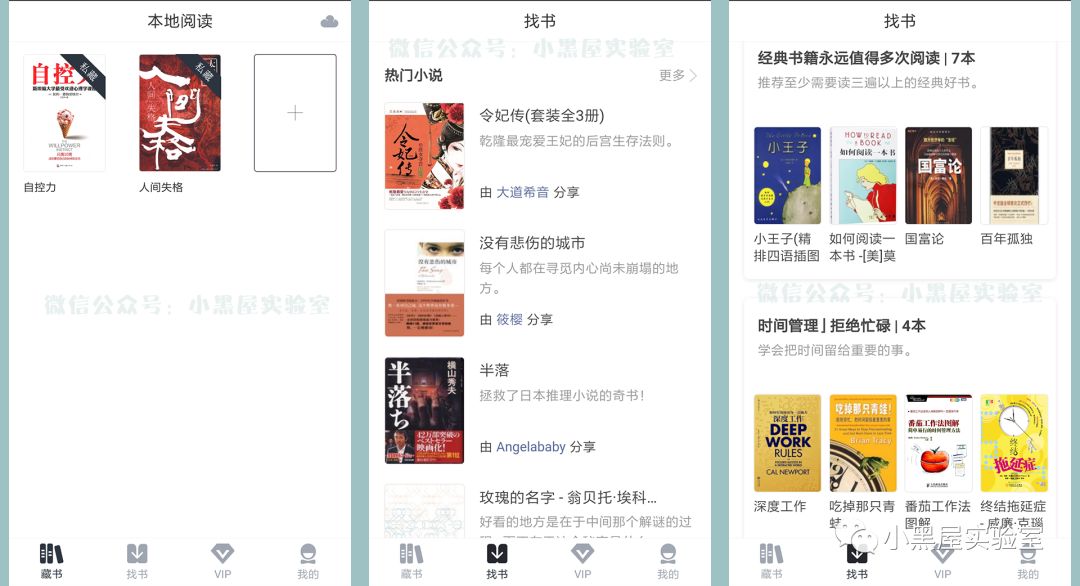Open VIP diamond icon in left panel
The image size is (1080, 586).
tap(222, 554)
